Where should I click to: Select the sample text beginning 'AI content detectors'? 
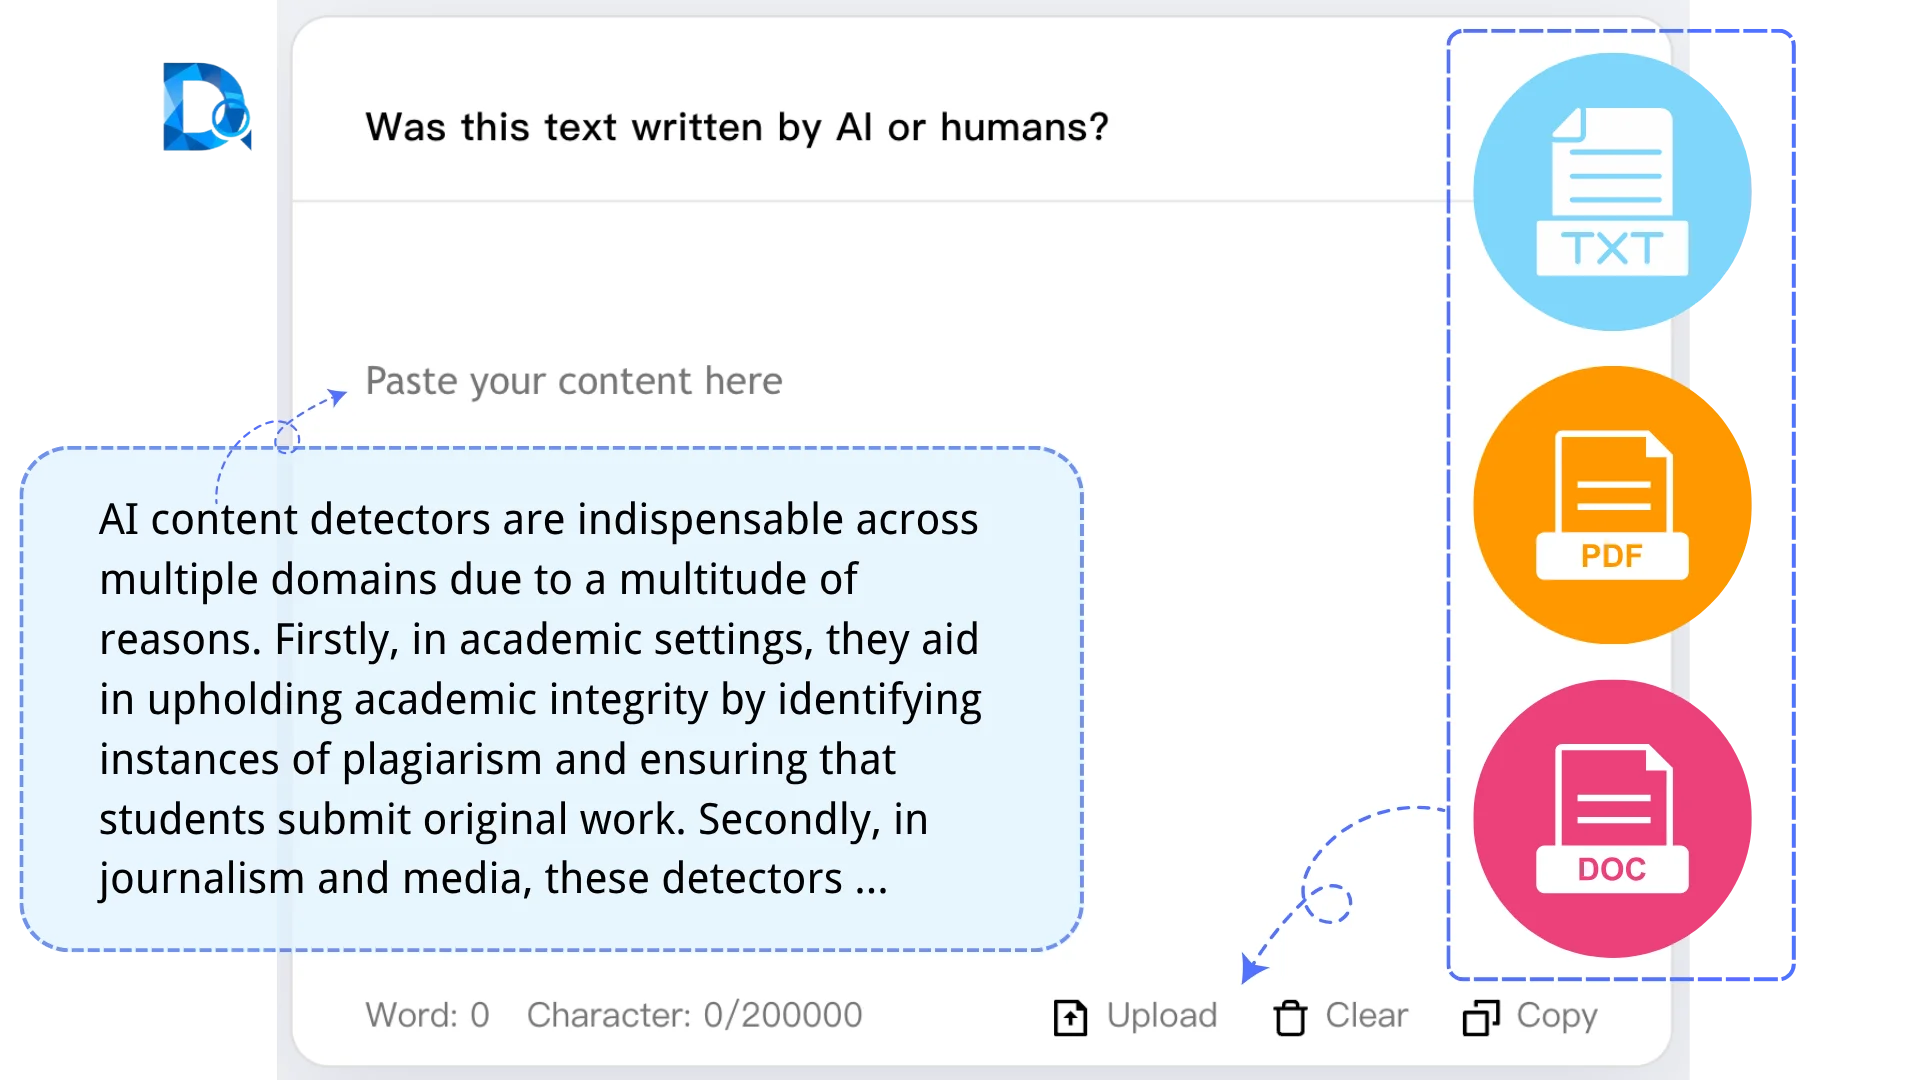point(540,698)
